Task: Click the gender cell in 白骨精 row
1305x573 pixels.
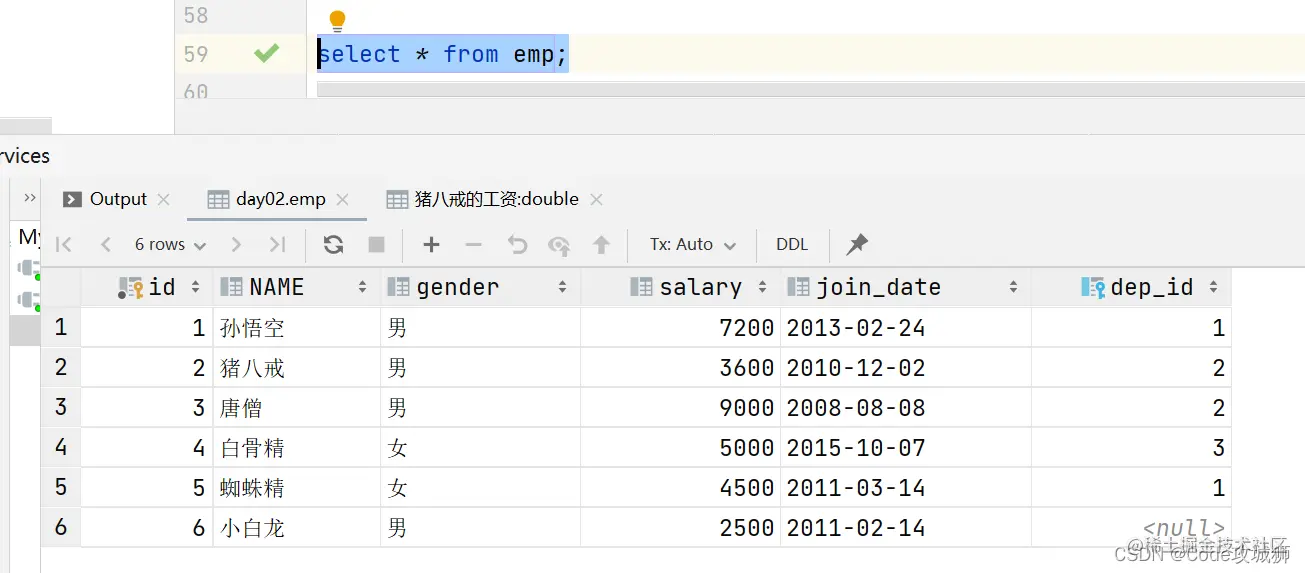Action: pyautogui.click(x=481, y=447)
